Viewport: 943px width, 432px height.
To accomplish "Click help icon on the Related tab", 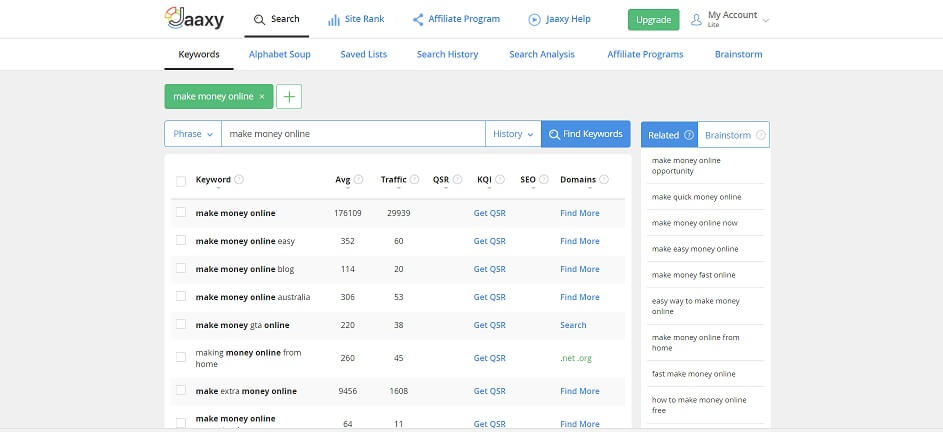I will 689,135.
